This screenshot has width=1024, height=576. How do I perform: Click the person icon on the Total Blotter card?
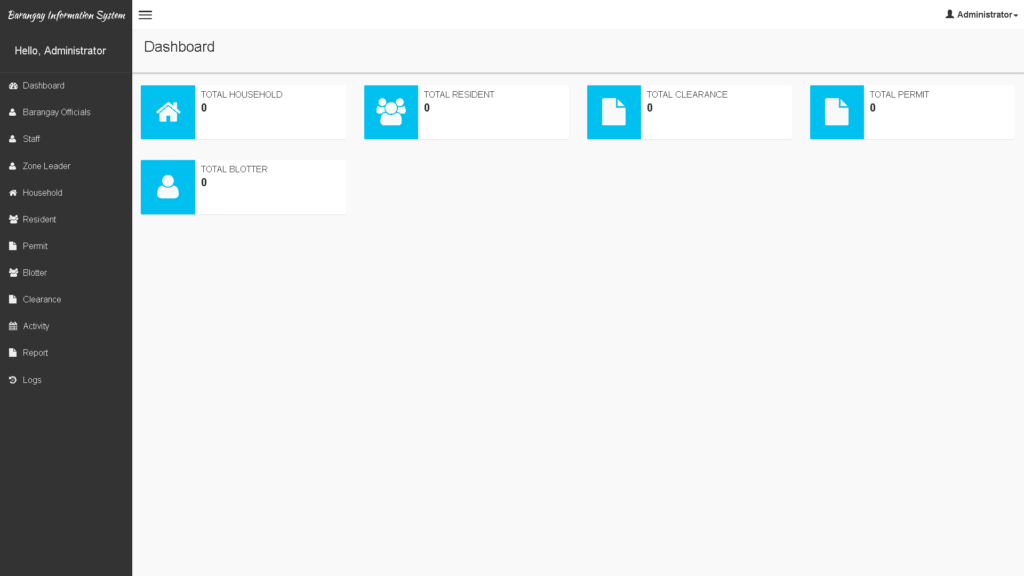pos(167,187)
